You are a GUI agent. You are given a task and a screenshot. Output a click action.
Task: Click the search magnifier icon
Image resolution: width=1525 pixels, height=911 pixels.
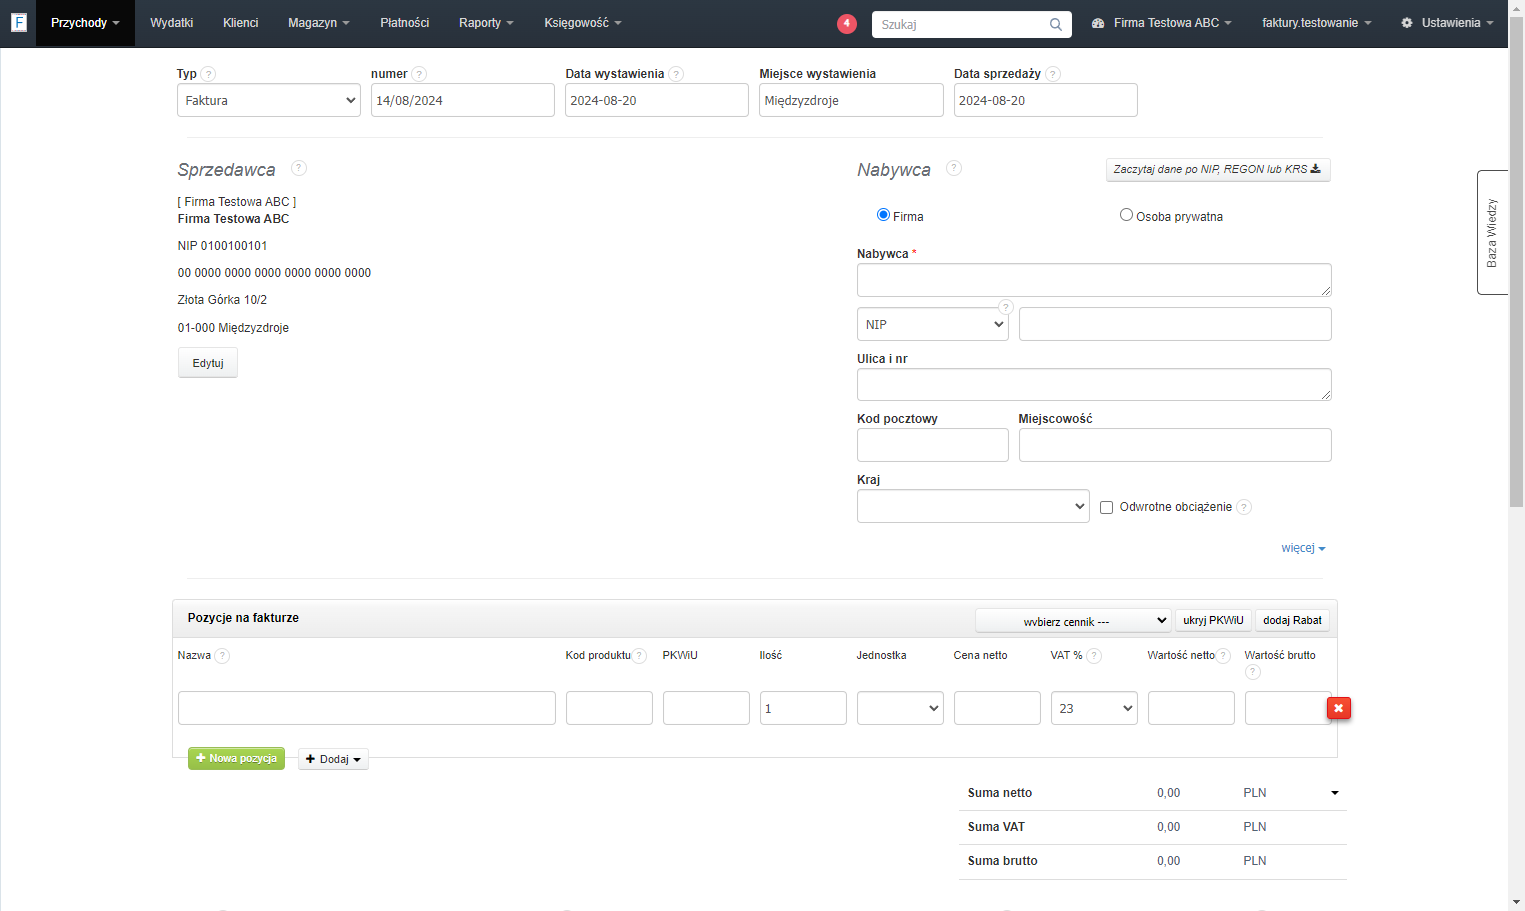pyautogui.click(x=1056, y=24)
